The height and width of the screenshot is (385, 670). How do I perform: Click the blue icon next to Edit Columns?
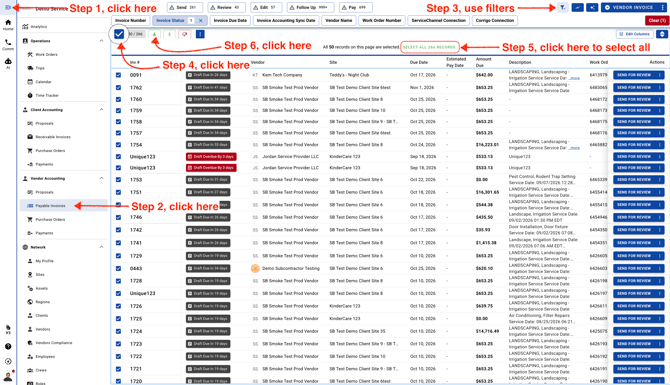[662, 34]
